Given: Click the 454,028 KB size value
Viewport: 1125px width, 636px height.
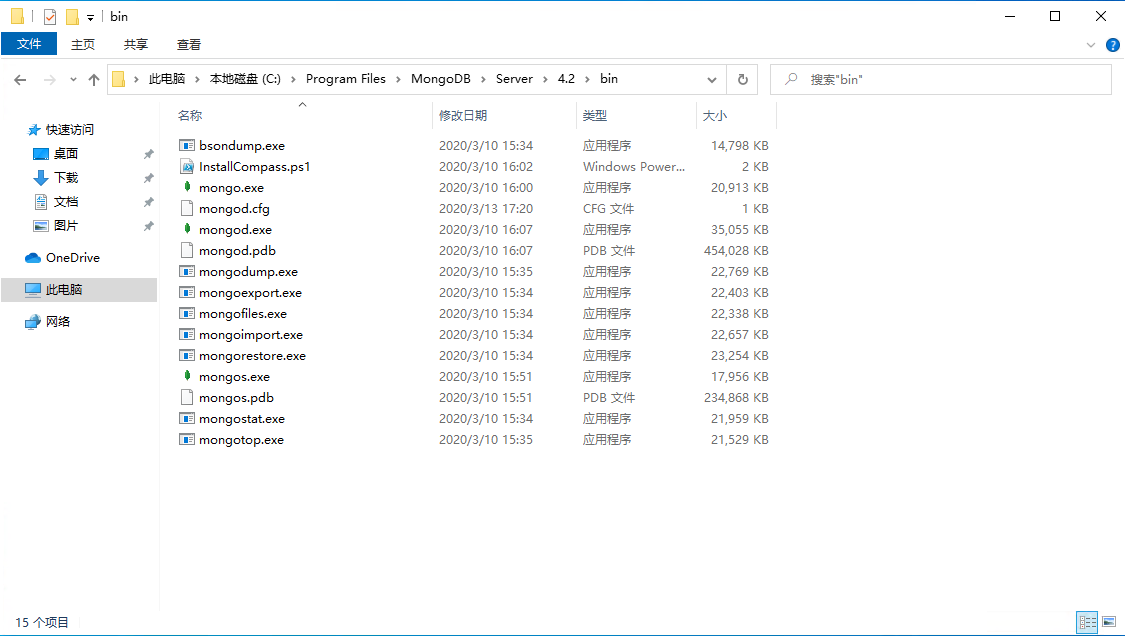Looking at the screenshot, I should (x=736, y=251).
